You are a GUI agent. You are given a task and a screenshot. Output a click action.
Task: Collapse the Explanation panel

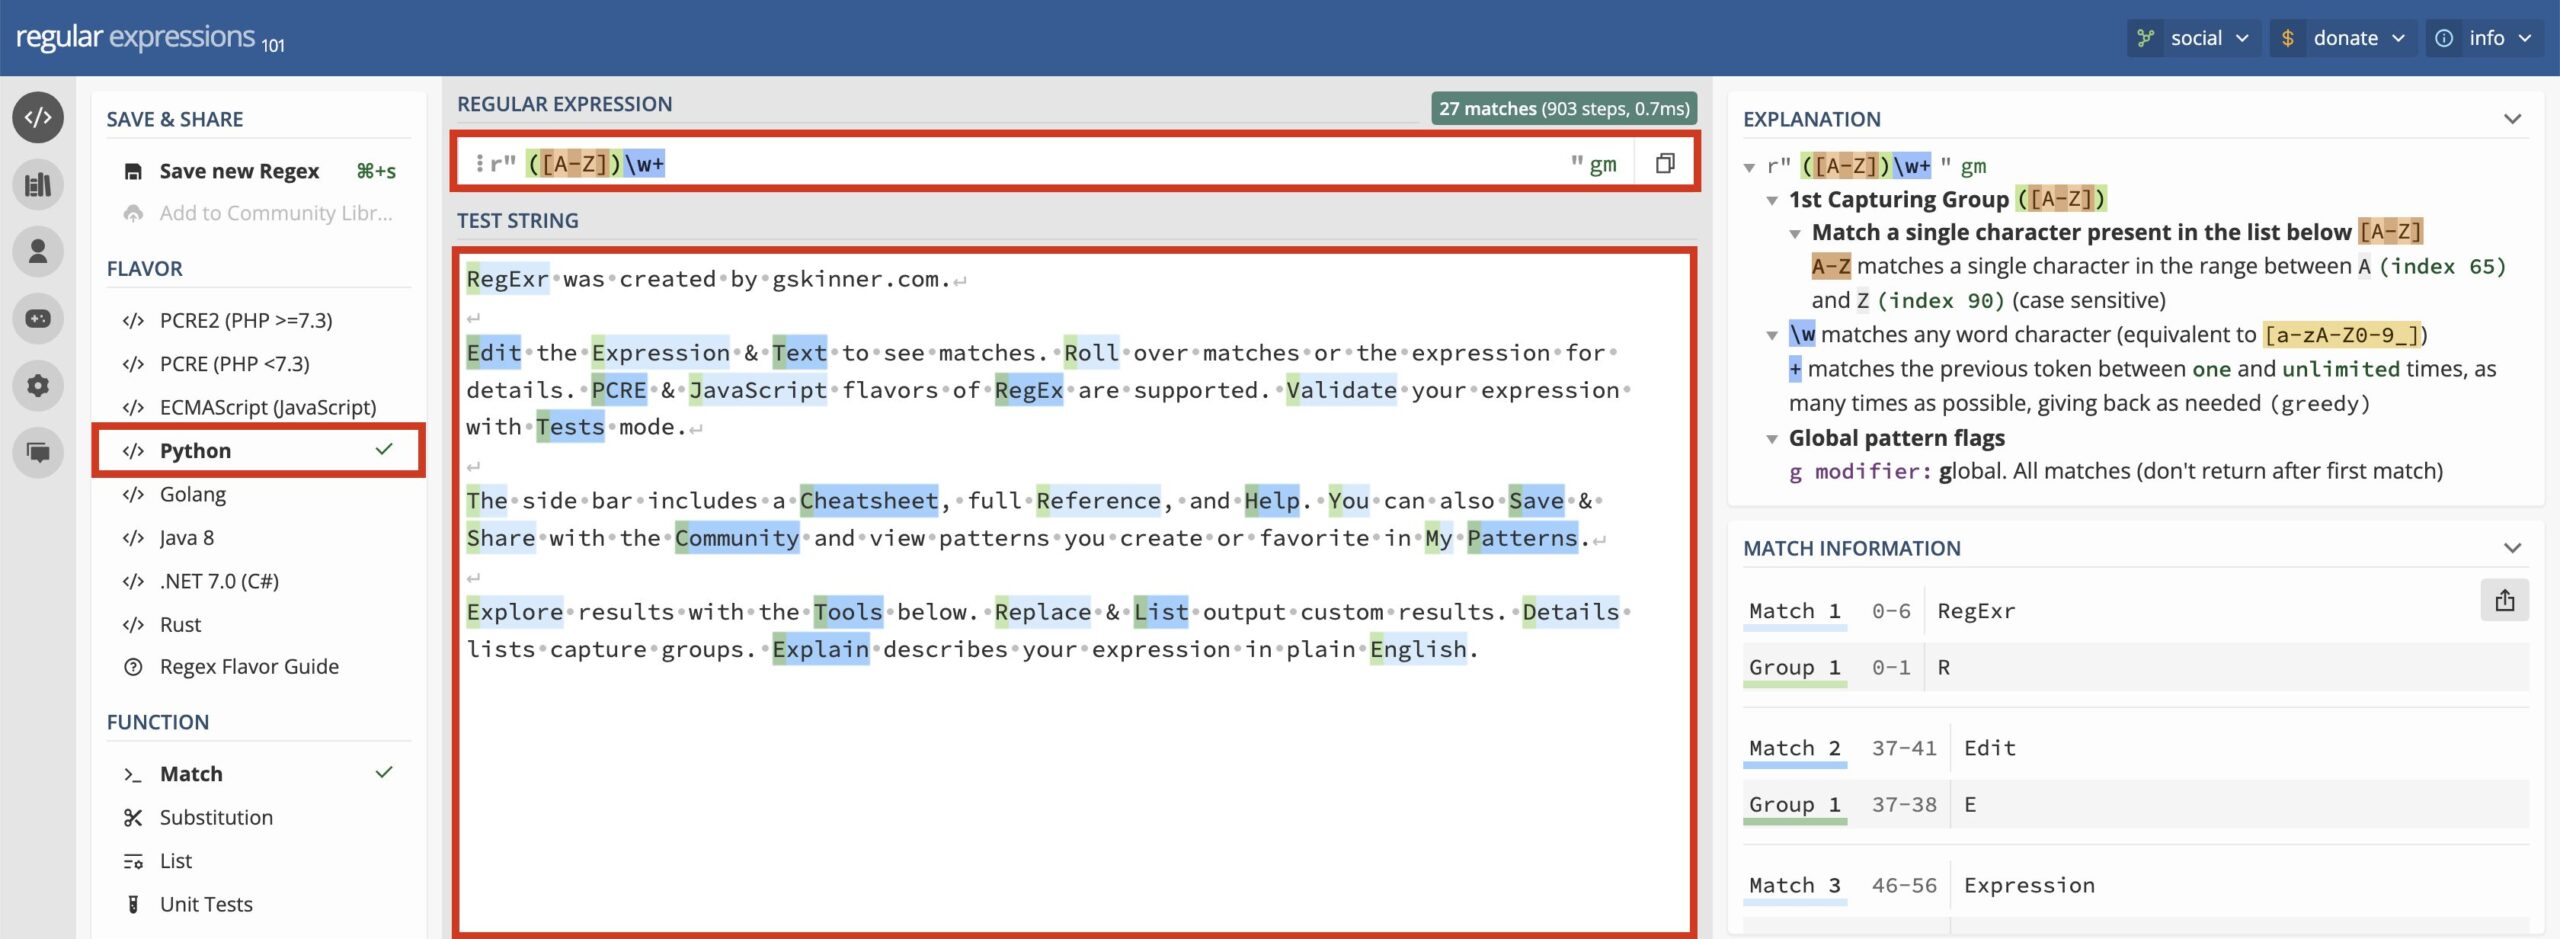[2512, 119]
